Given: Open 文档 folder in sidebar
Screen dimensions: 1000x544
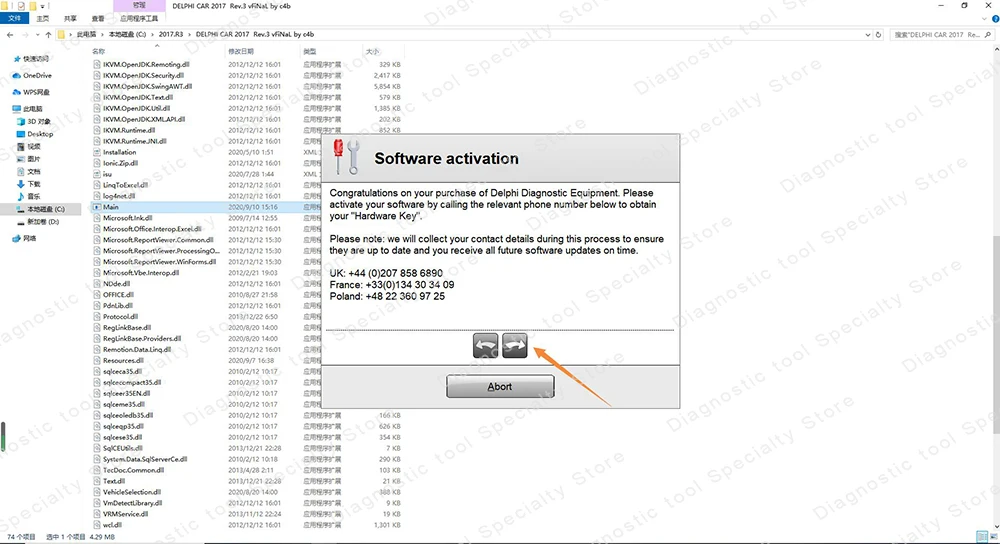Looking at the screenshot, I should pyautogui.click(x=33, y=172).
